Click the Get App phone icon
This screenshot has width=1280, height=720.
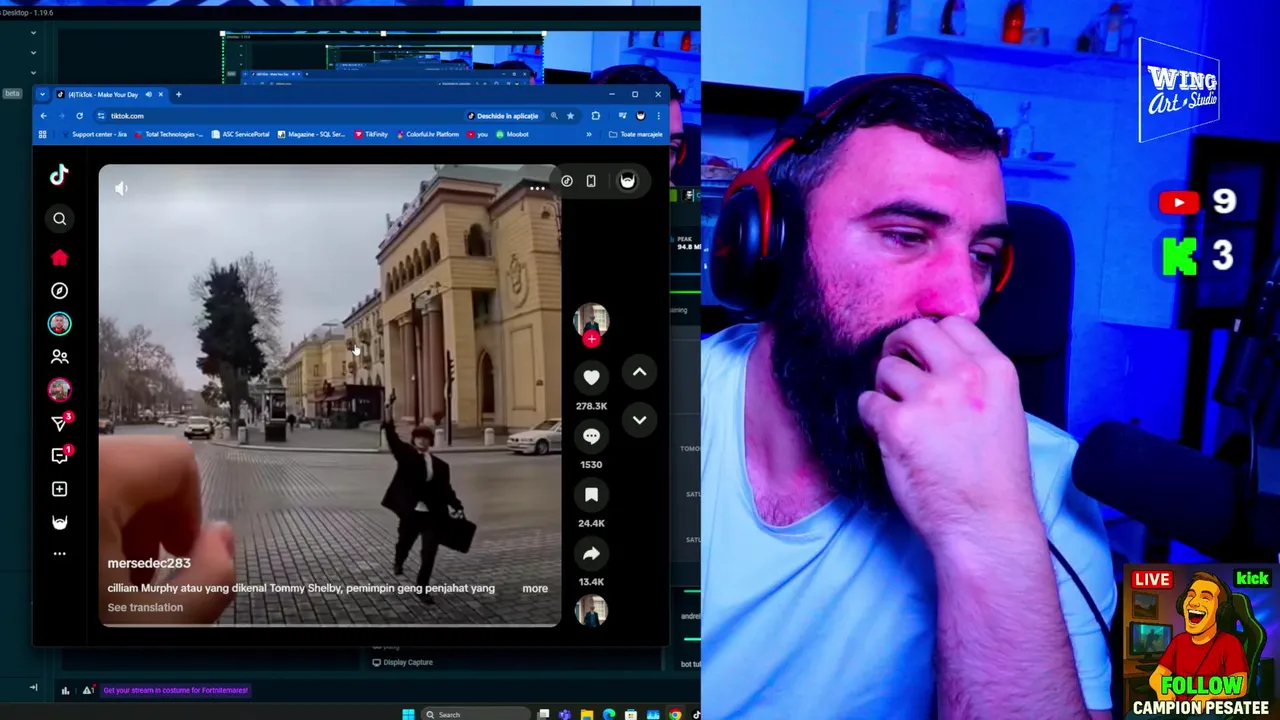[591, 181]
